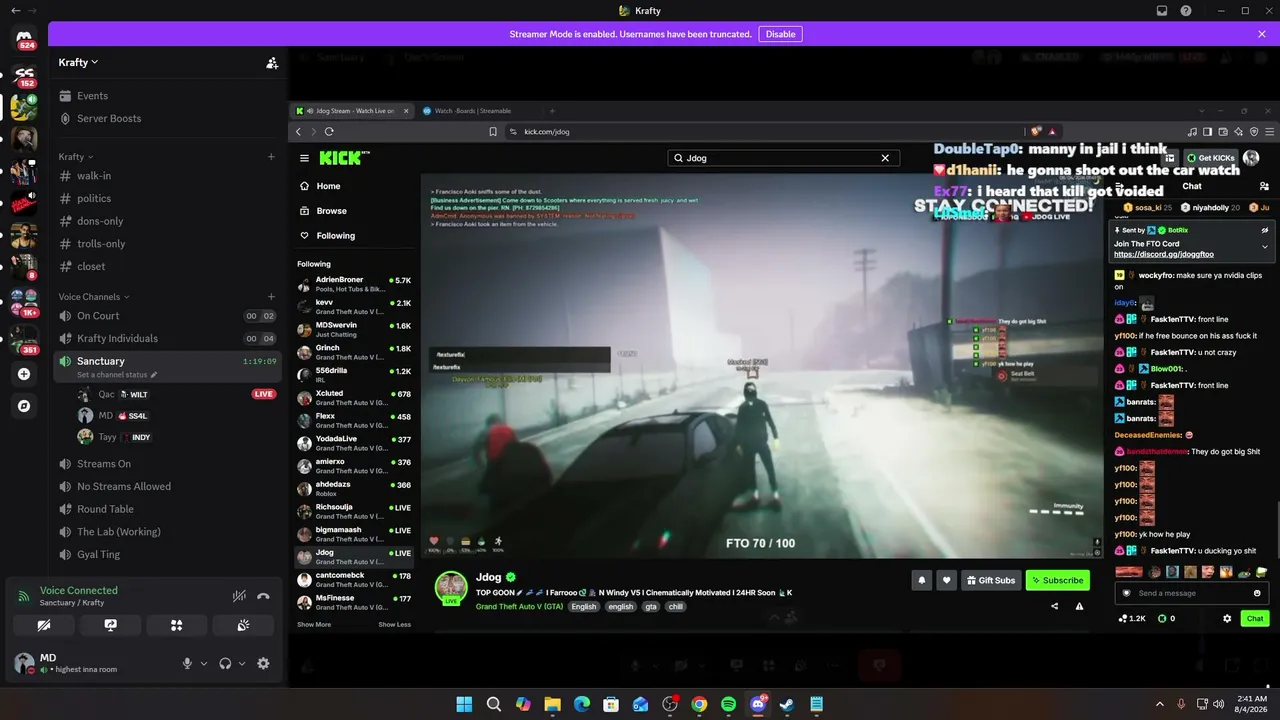Click Show Less under Following
Image resolution: width=1280 pixels, height=720 pixels.
click(x=394, y=625)
